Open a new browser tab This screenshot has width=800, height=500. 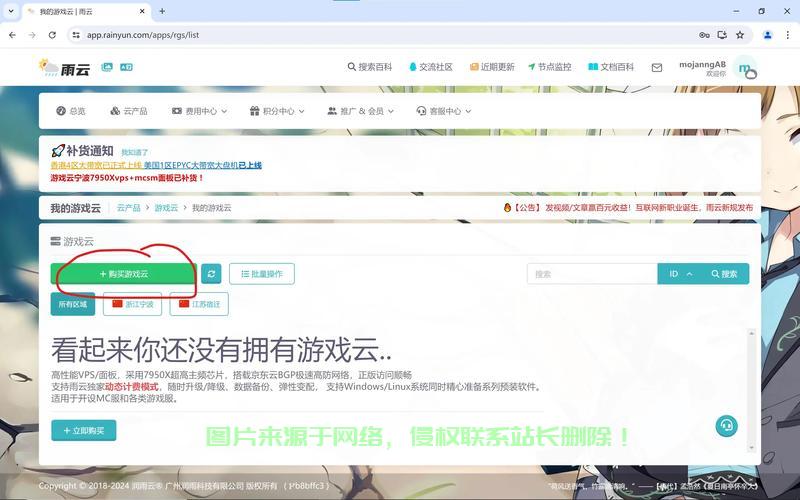click(x=162, y=11)
